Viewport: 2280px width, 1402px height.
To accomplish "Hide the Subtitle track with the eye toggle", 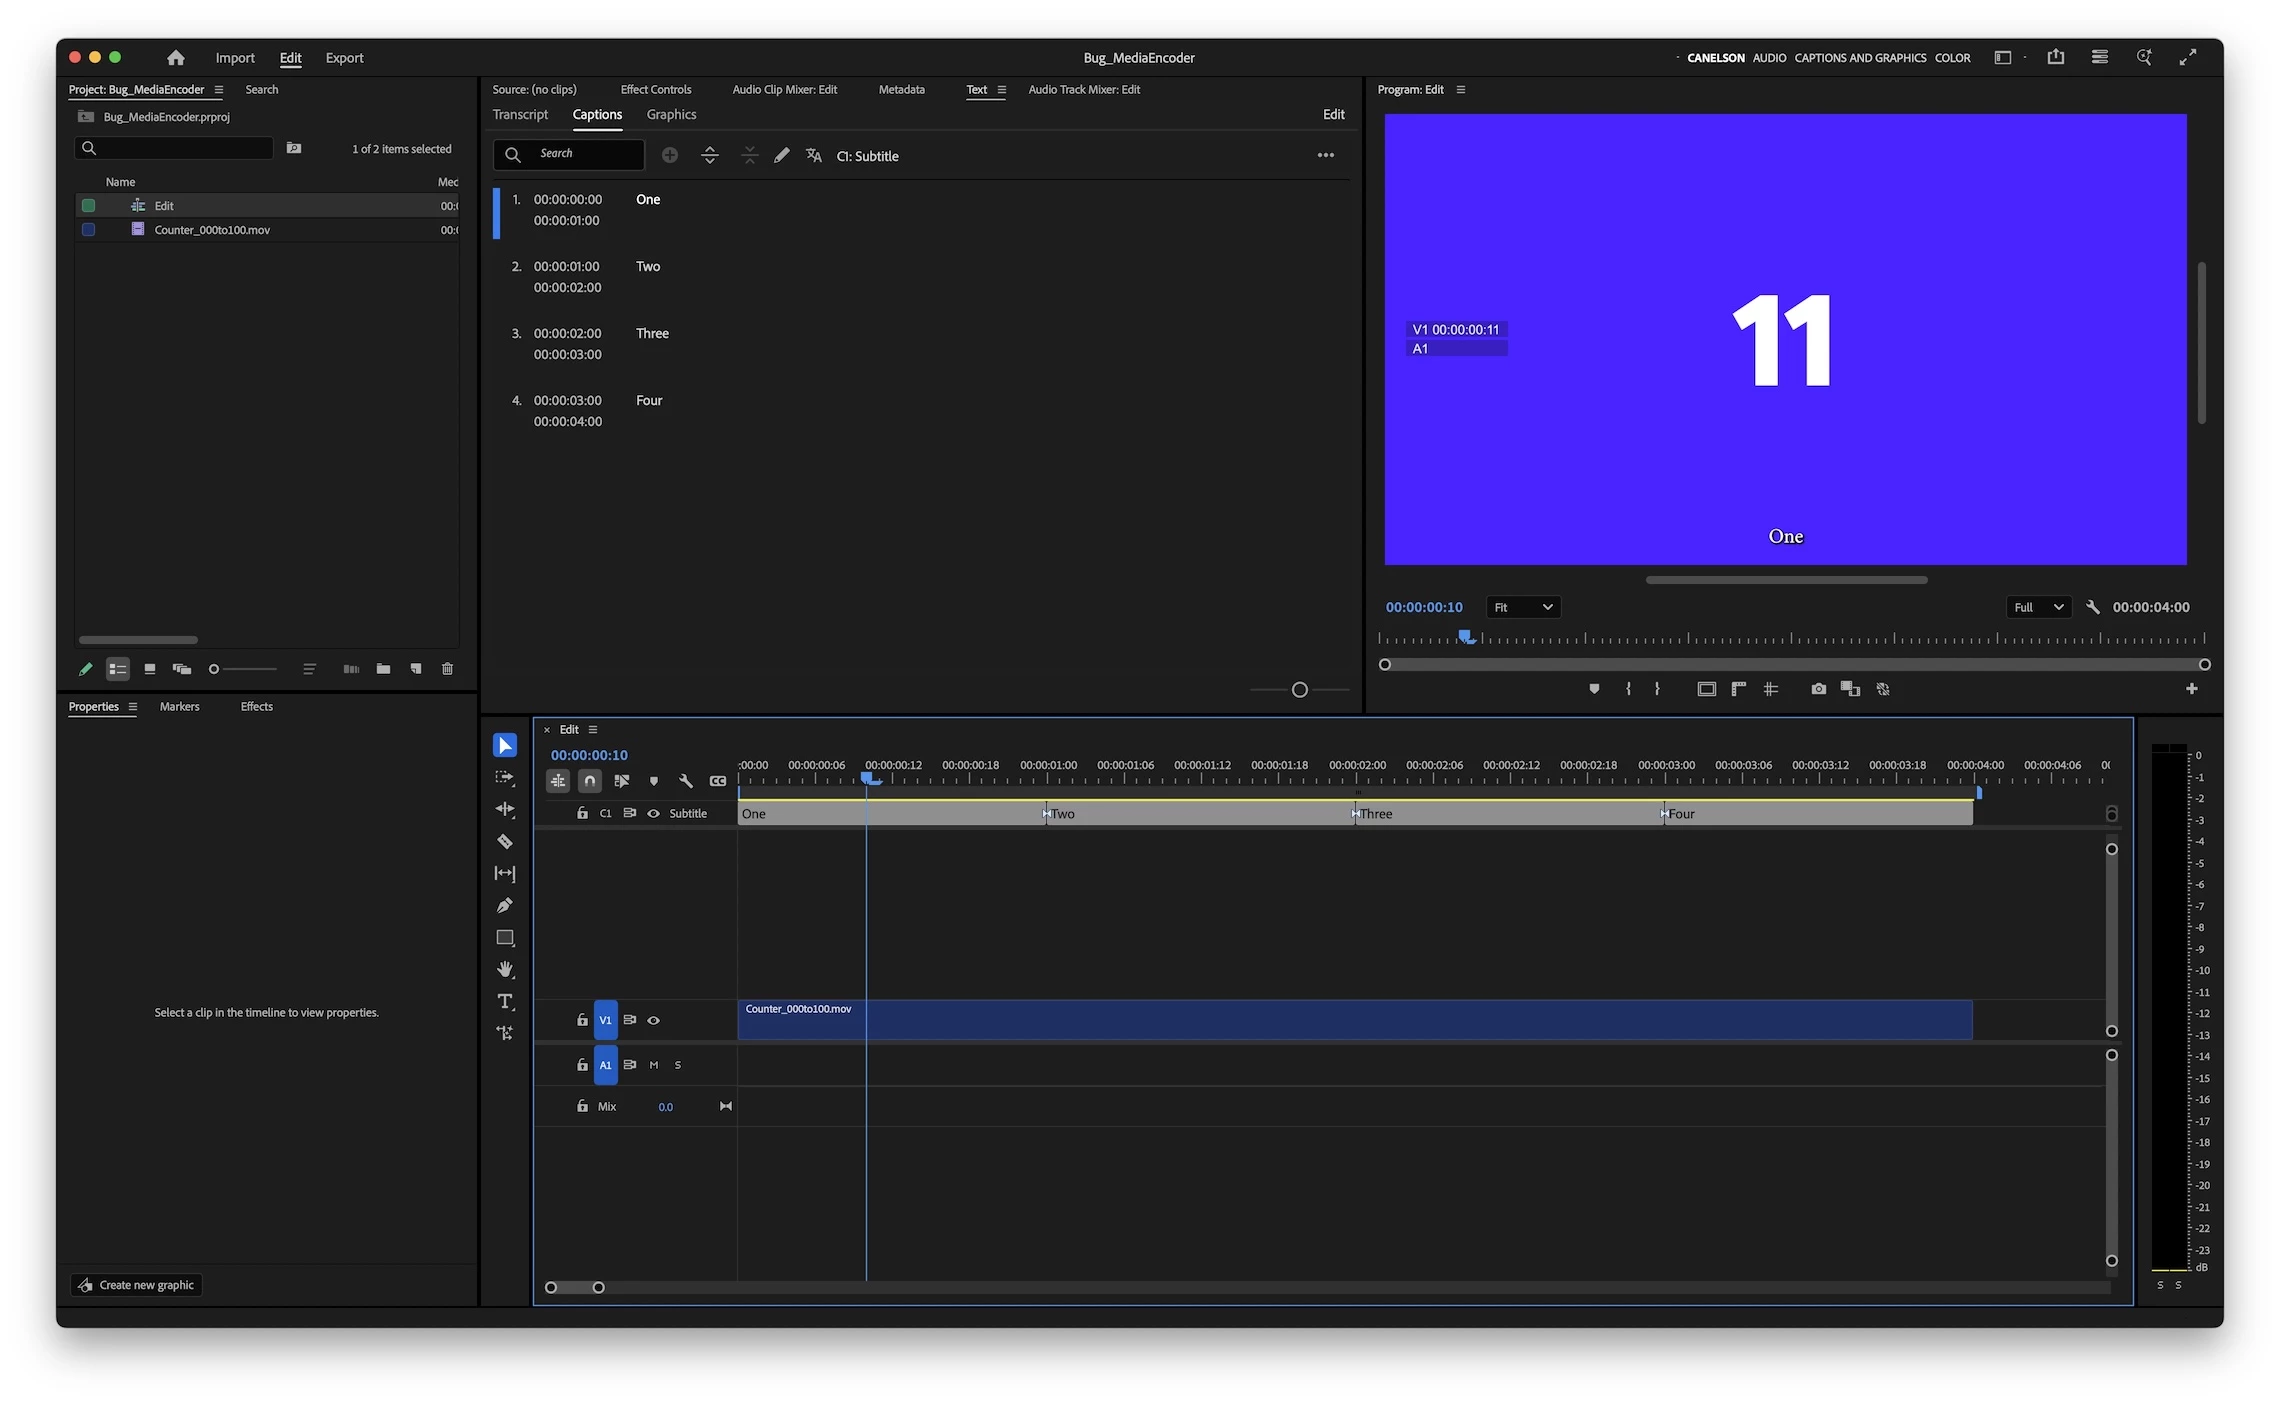I will coord(653,813).
